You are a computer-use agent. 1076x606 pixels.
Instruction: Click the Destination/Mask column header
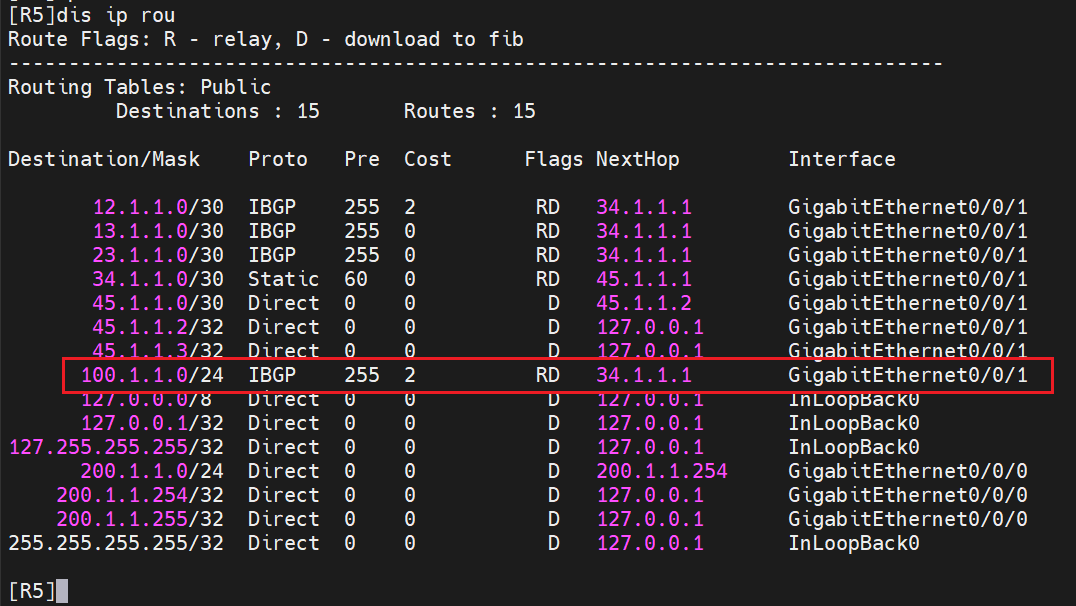point(104,159)
